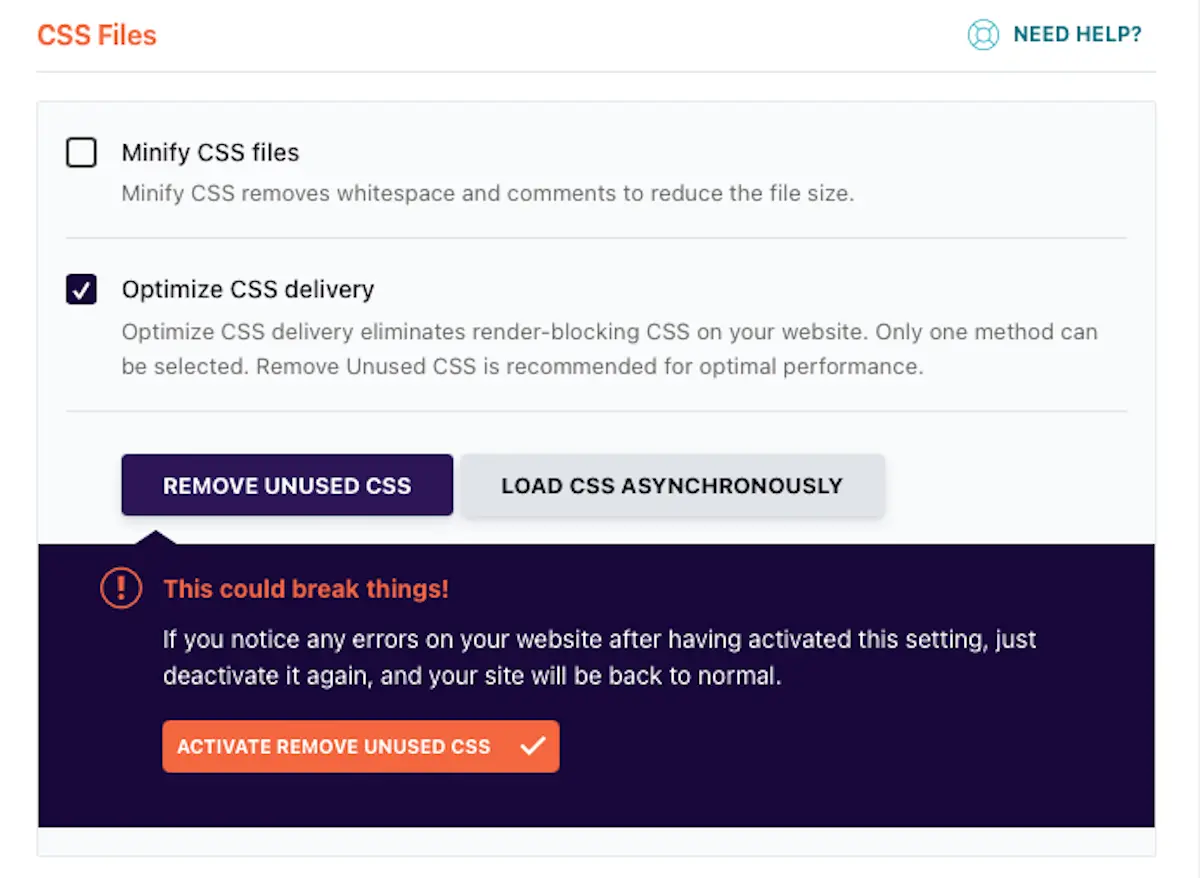Screen dimensions: 1200x878
Task: Click the pointer triangle beneath Remove Unused CSS
Action: [x=158, y=537]
